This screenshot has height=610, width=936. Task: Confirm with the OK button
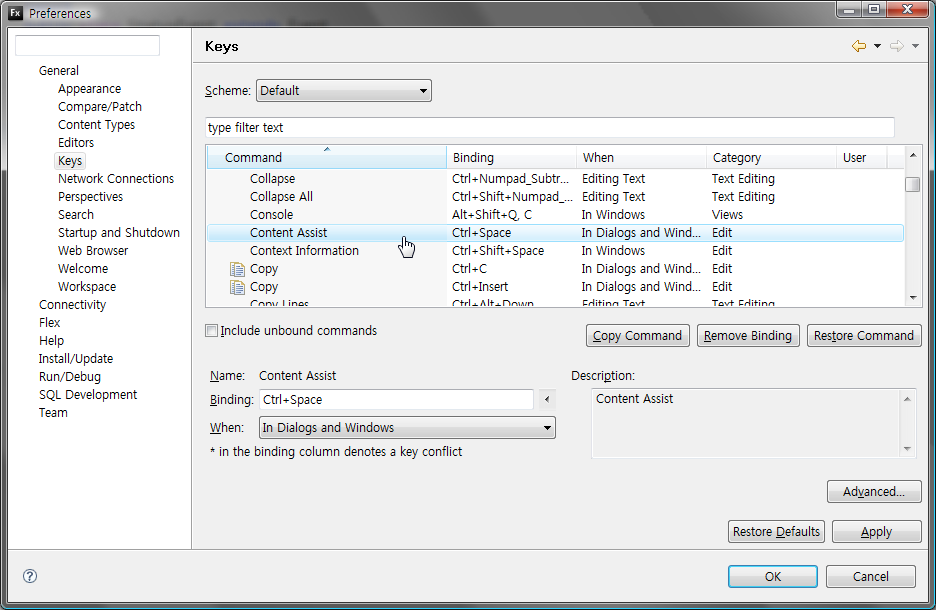pyautogui.click(x=772, y=577)
